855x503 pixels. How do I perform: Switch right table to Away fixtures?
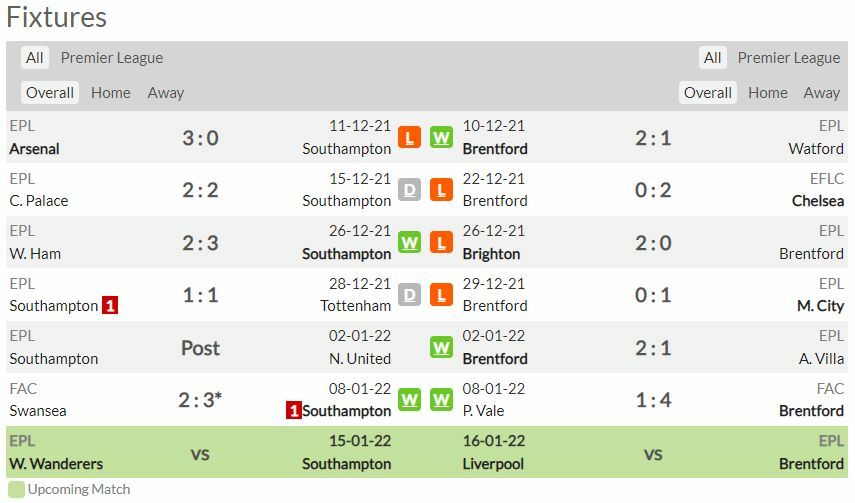[x=821, y=93]
